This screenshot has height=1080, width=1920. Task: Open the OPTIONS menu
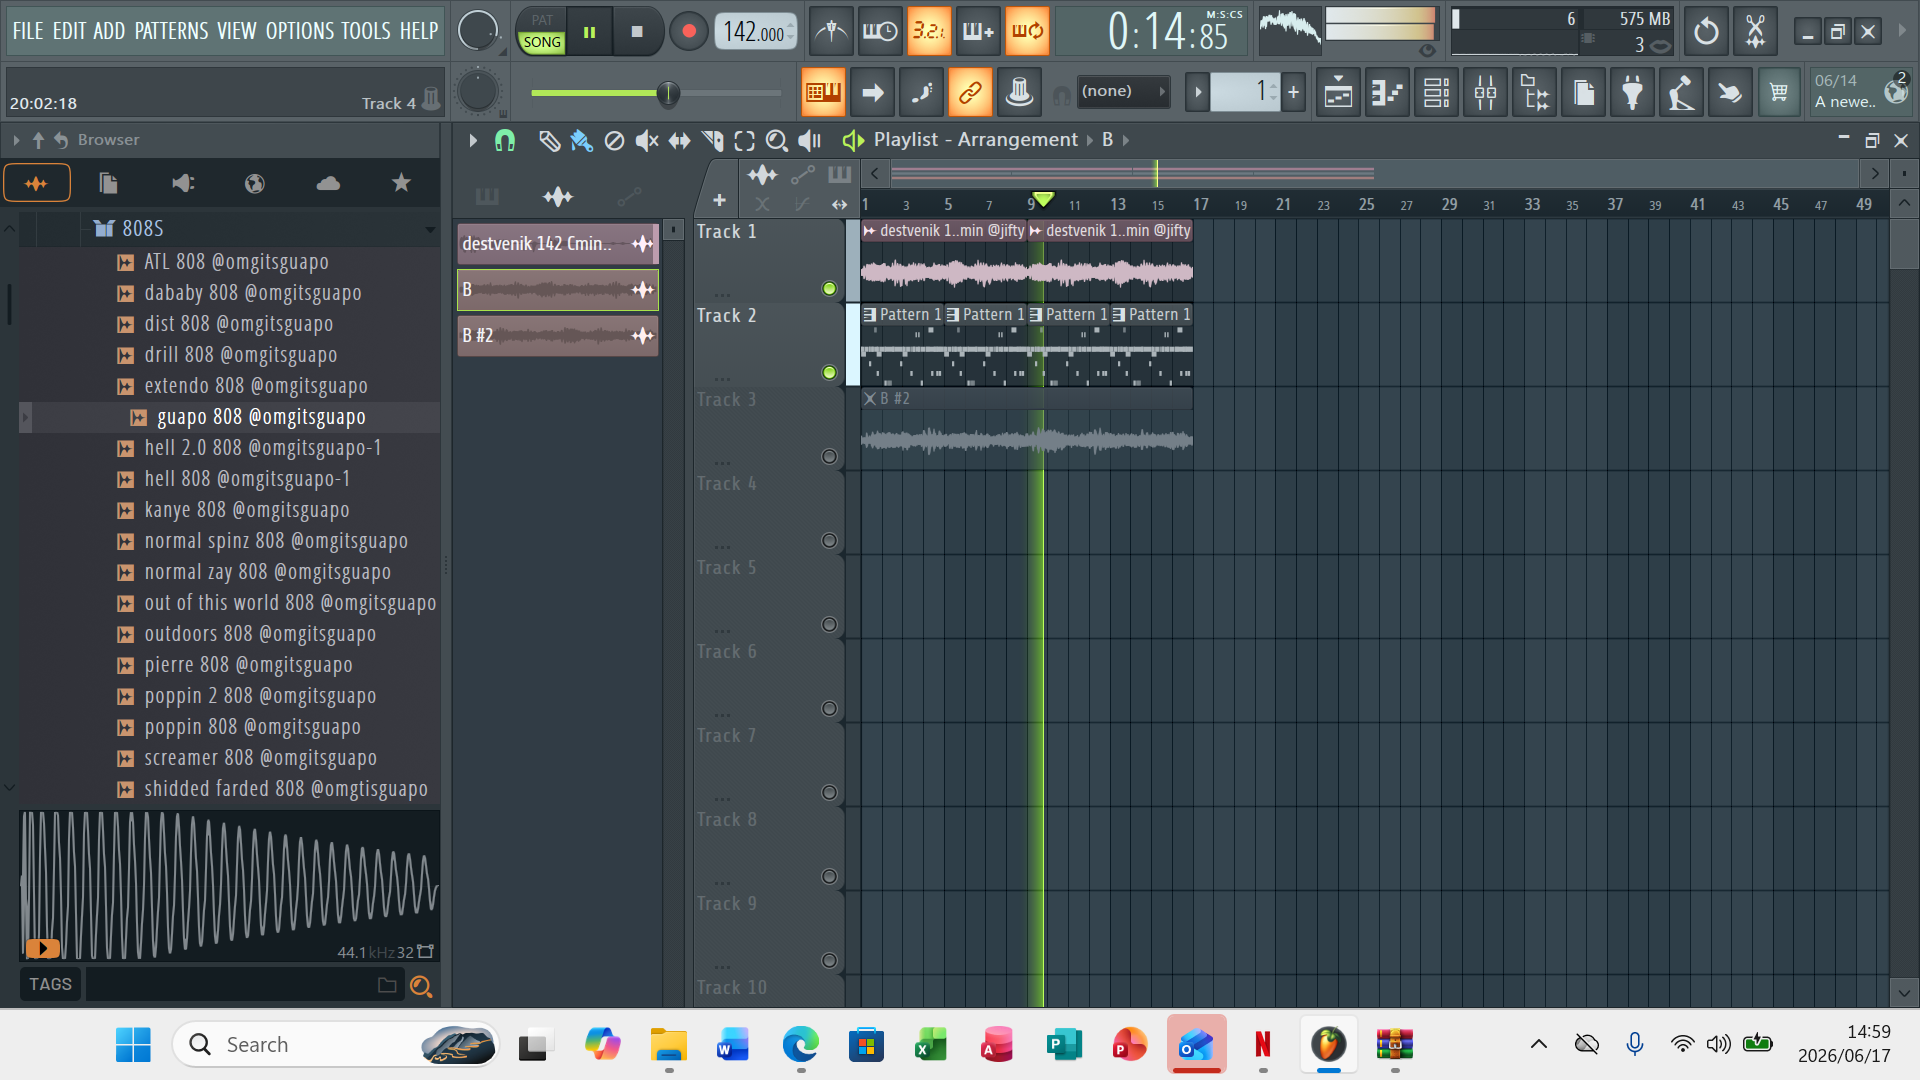[300, 31]
